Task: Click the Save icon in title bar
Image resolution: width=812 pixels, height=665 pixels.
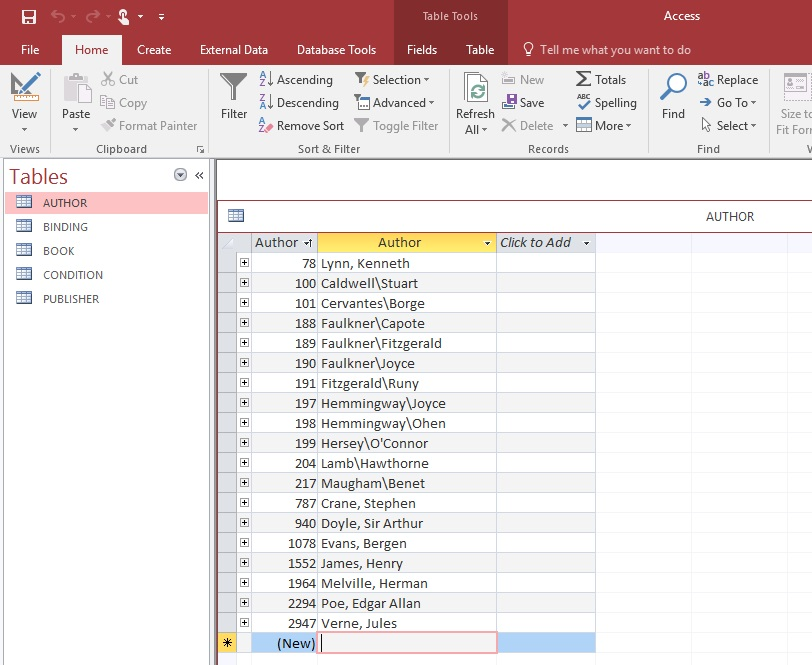Action: (x=29, y=16)
